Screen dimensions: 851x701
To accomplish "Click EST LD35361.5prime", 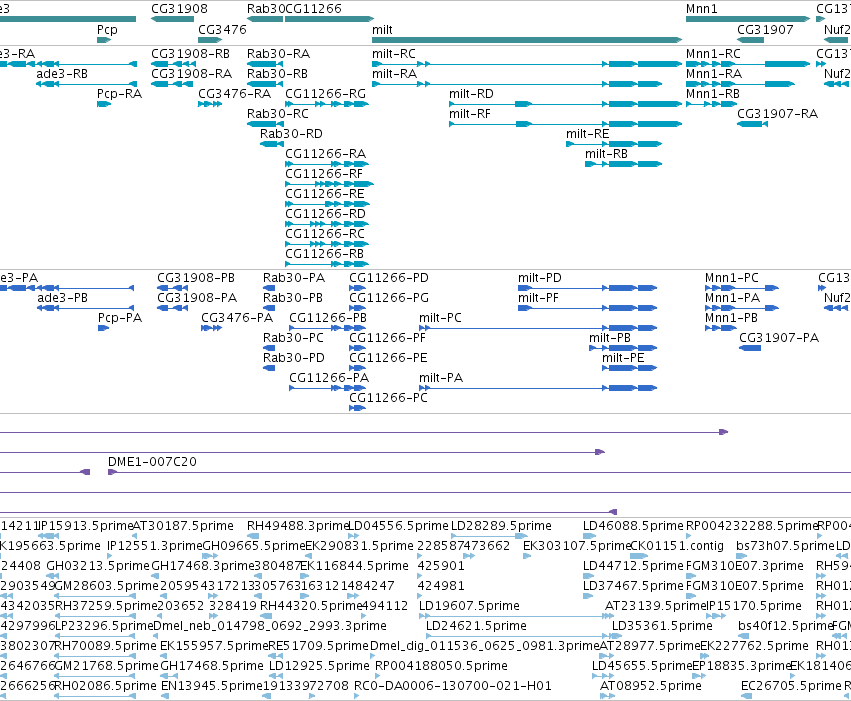I will click(662, 626).
